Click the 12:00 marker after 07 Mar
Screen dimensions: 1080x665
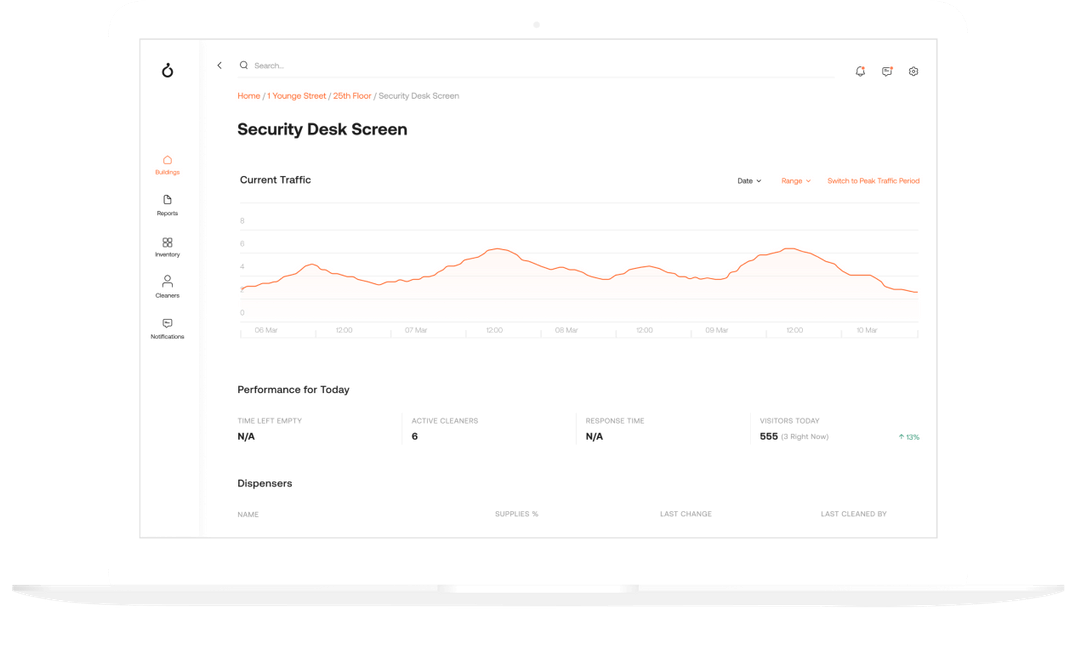coord(495,330)
